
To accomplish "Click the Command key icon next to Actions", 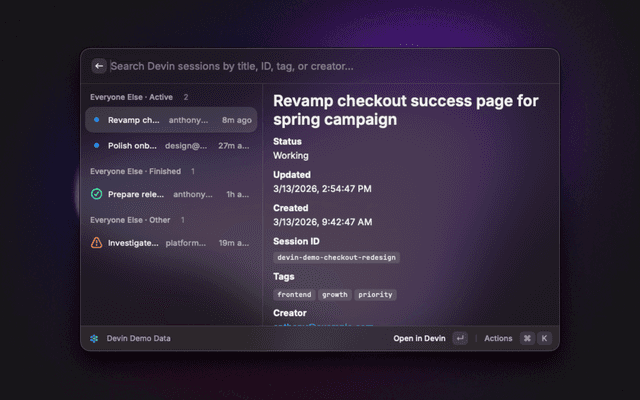I will tap(527, 338).
